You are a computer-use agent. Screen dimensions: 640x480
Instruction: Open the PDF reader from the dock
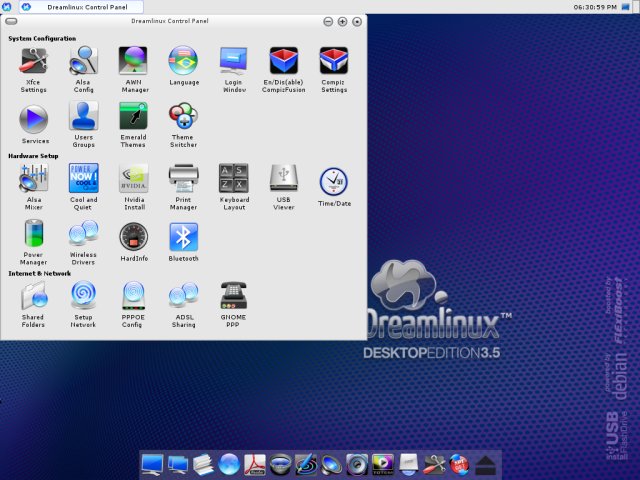pyautogui.click(x=255, y=465)
